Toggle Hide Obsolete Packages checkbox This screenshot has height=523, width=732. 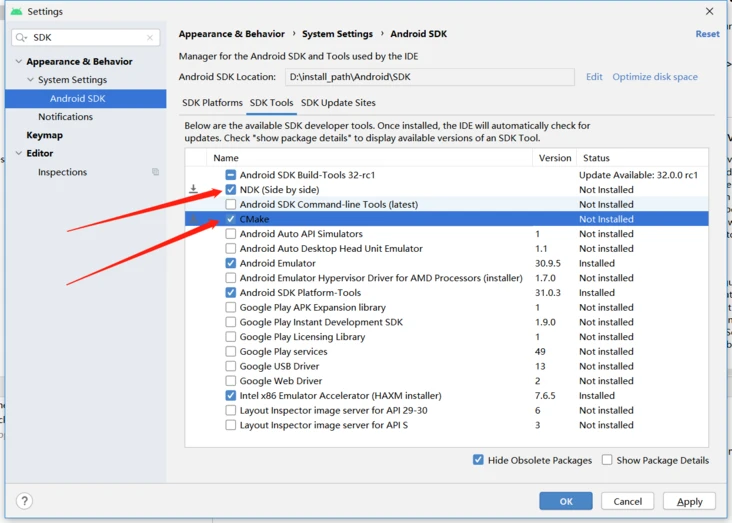click(x=478, y=460)
